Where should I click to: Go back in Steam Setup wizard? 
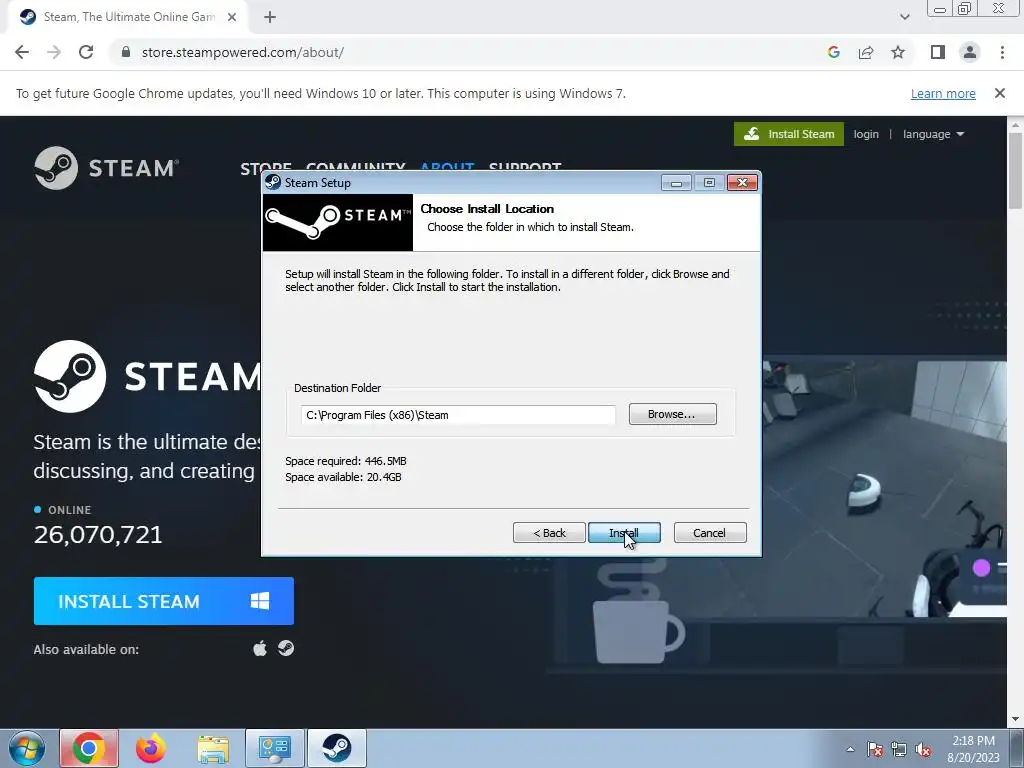(x=549, y=533)
